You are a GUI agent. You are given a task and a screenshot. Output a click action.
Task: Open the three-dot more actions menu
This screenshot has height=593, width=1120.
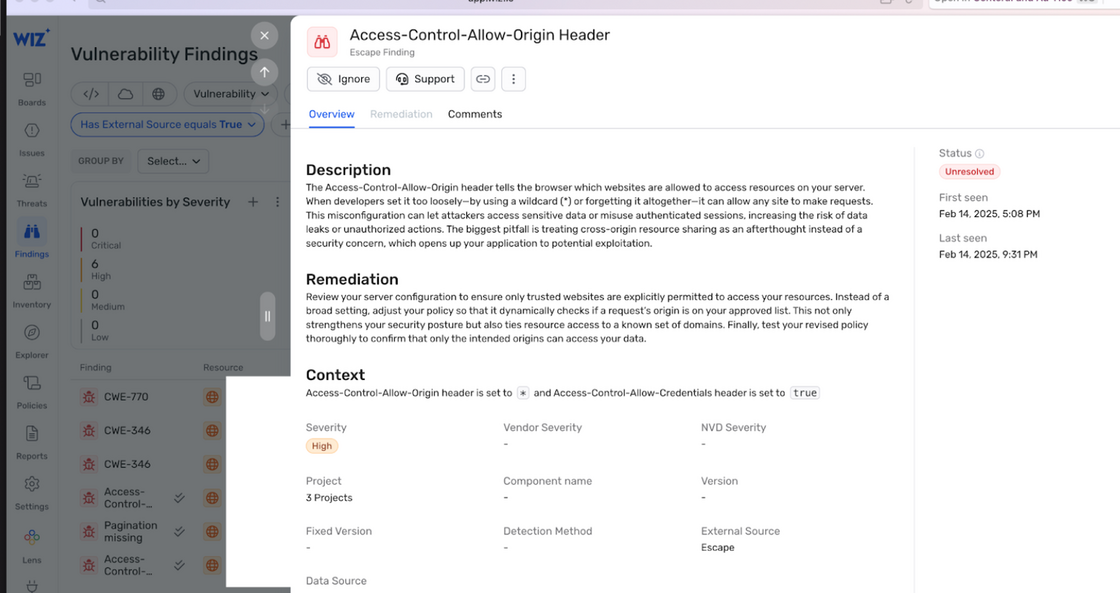pos(514,79)
